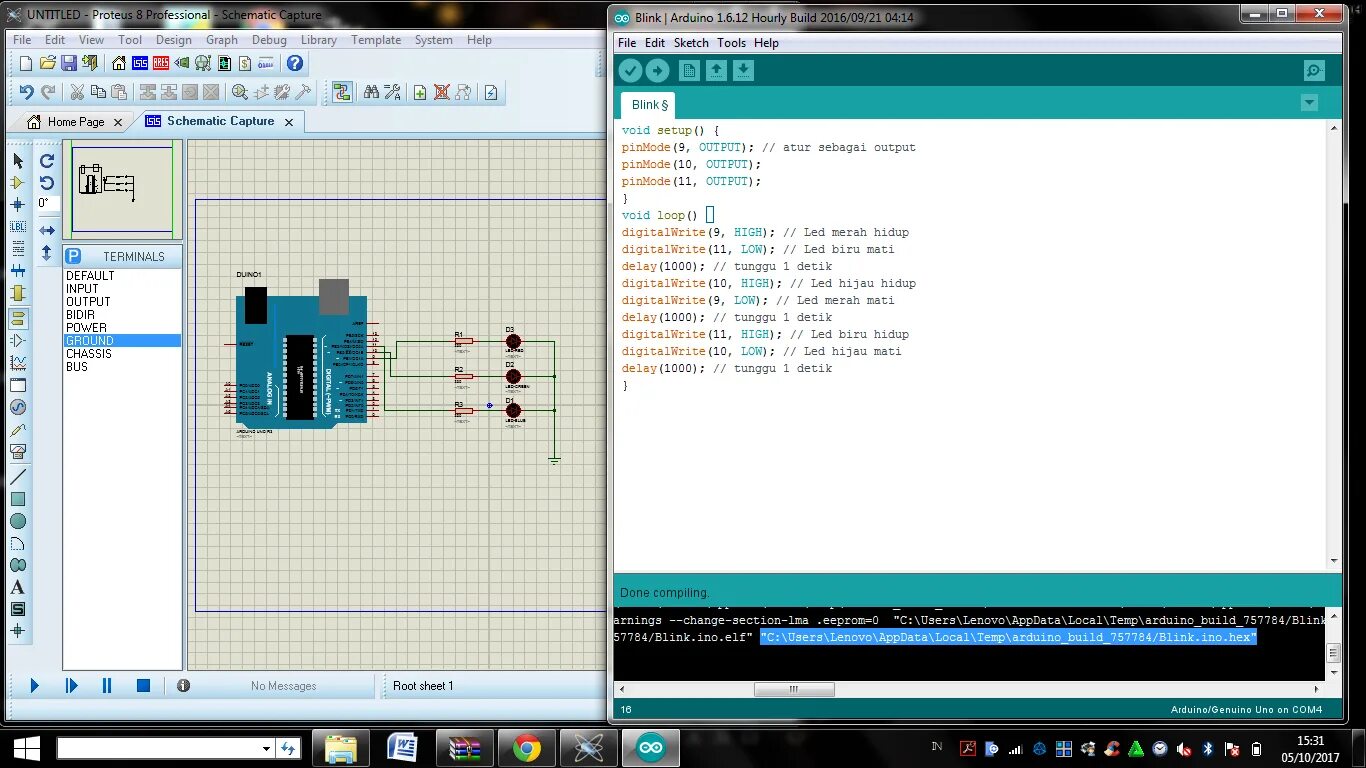
Task: Open the Arduino Edit menu
Action: [655, 43]
